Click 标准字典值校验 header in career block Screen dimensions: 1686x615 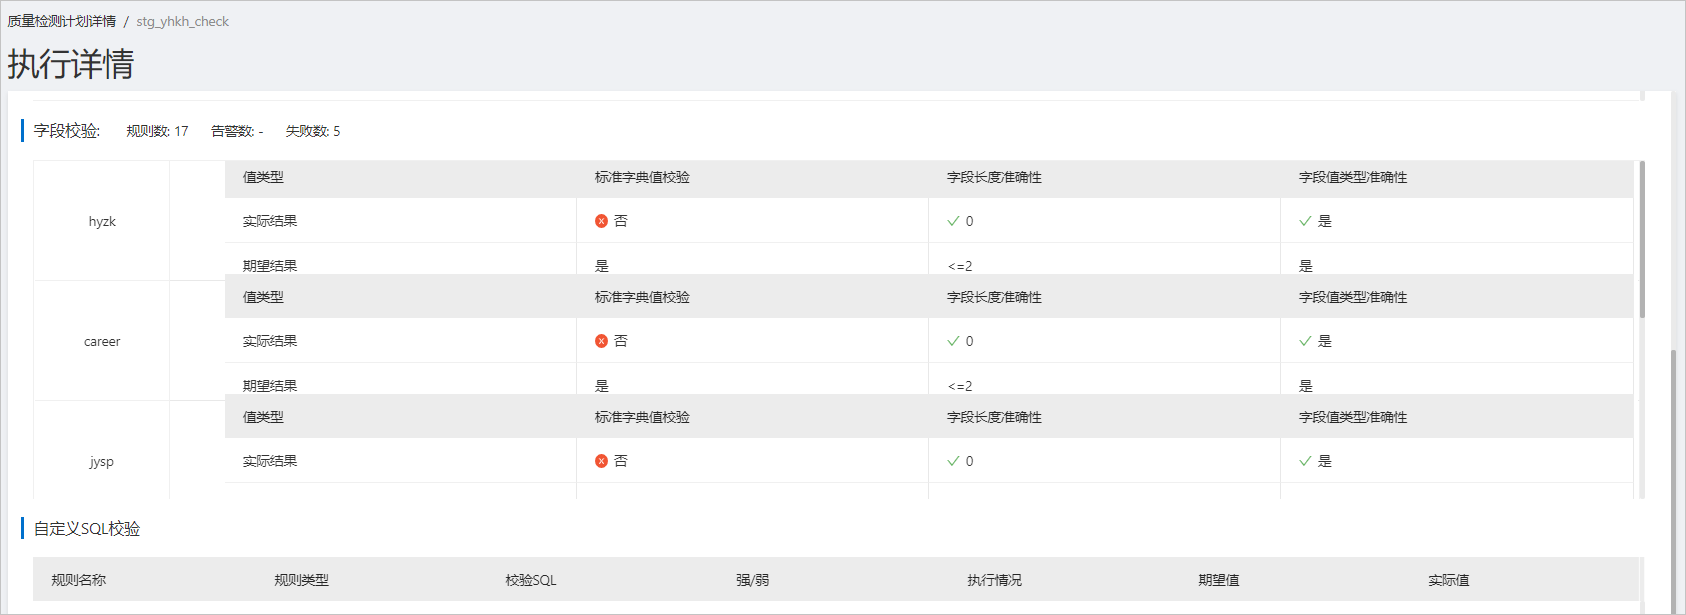[x=642, y=297]
